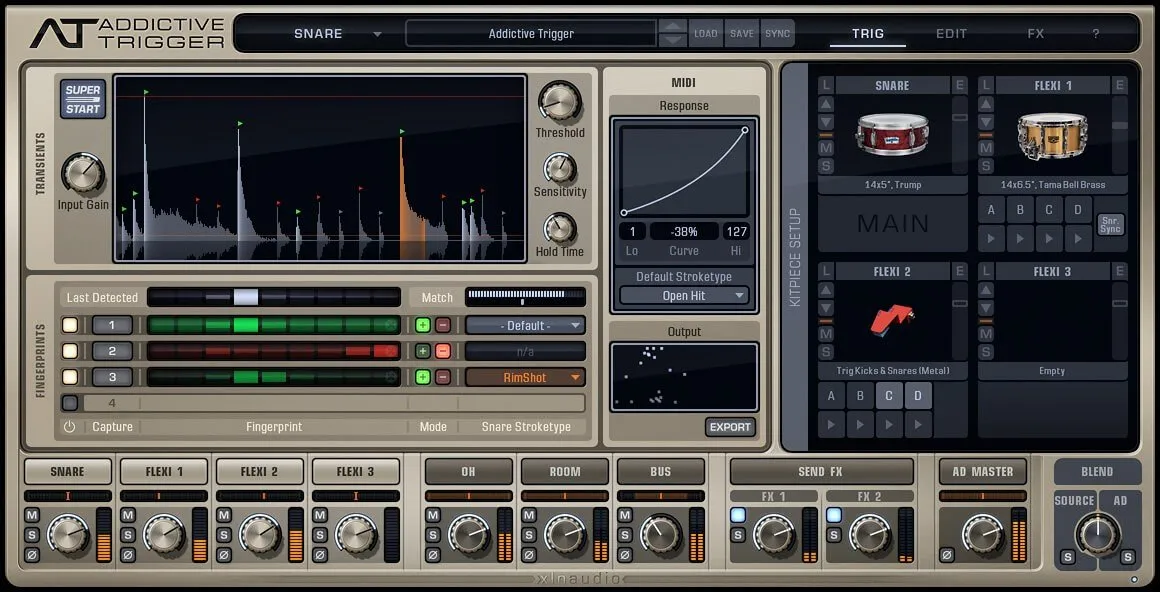This screenshot has height=592, width=1160.
Task: Click the L icon on the Flexi 3 kitpiece
Action: 988,270
